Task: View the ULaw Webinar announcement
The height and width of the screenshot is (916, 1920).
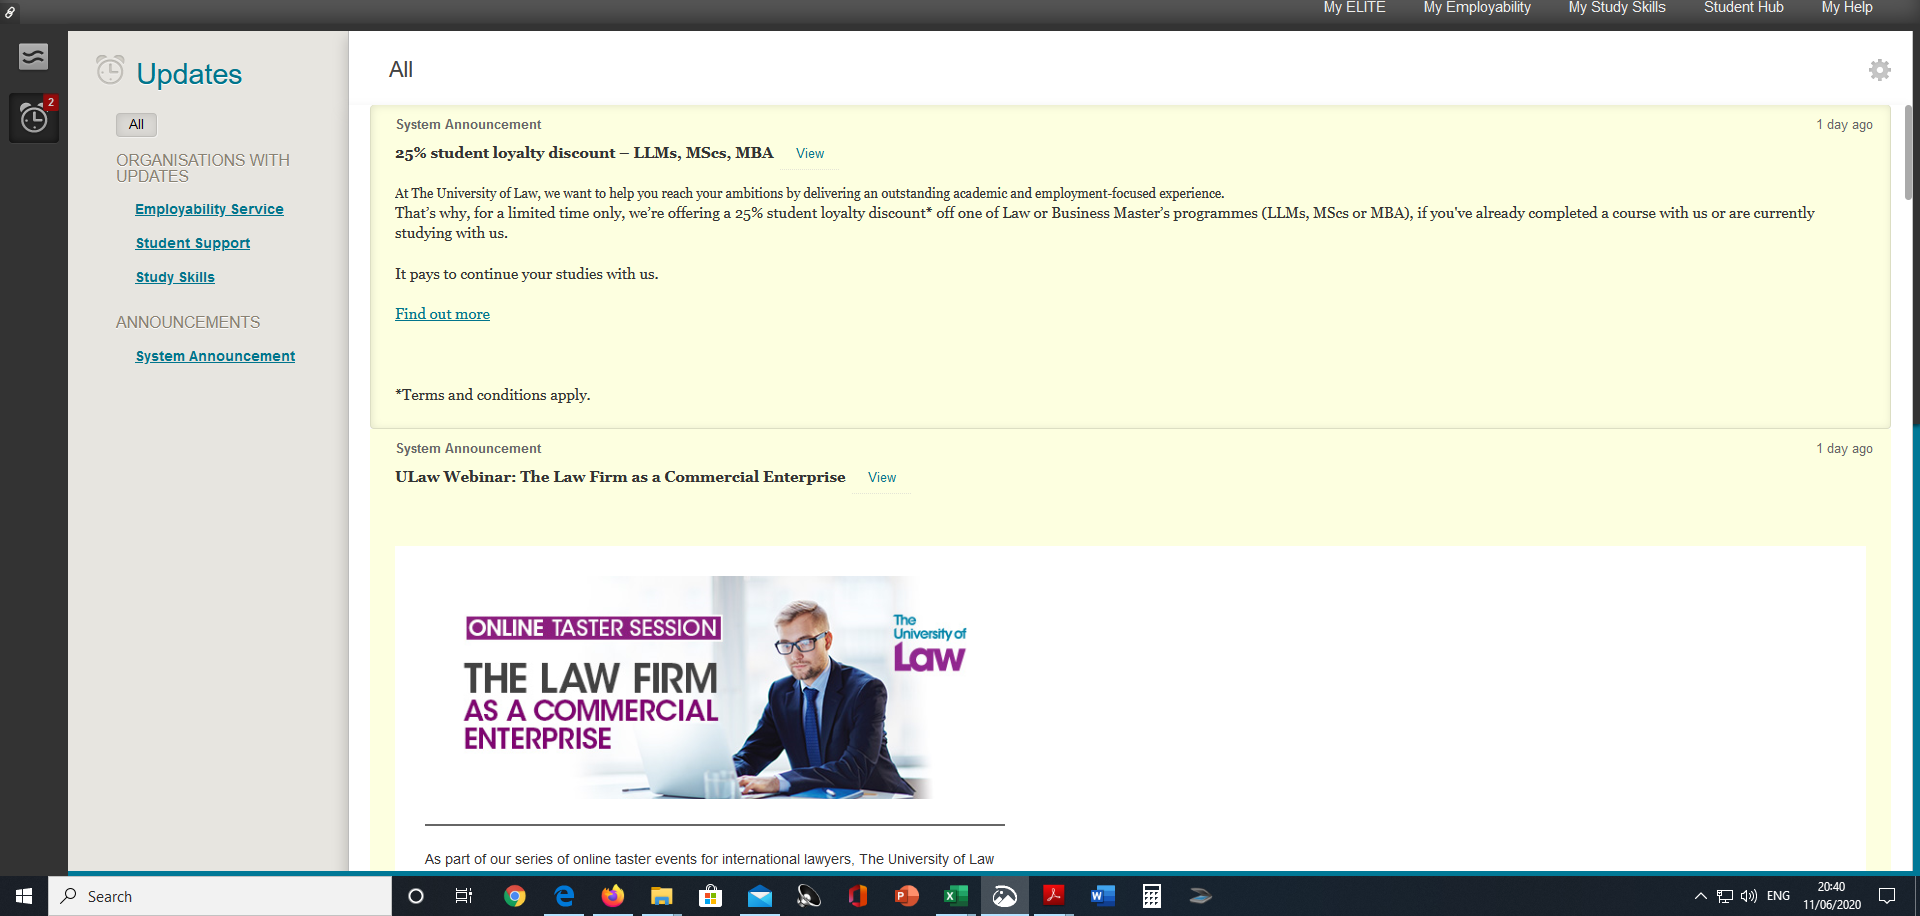Action: tap(882, 478)
